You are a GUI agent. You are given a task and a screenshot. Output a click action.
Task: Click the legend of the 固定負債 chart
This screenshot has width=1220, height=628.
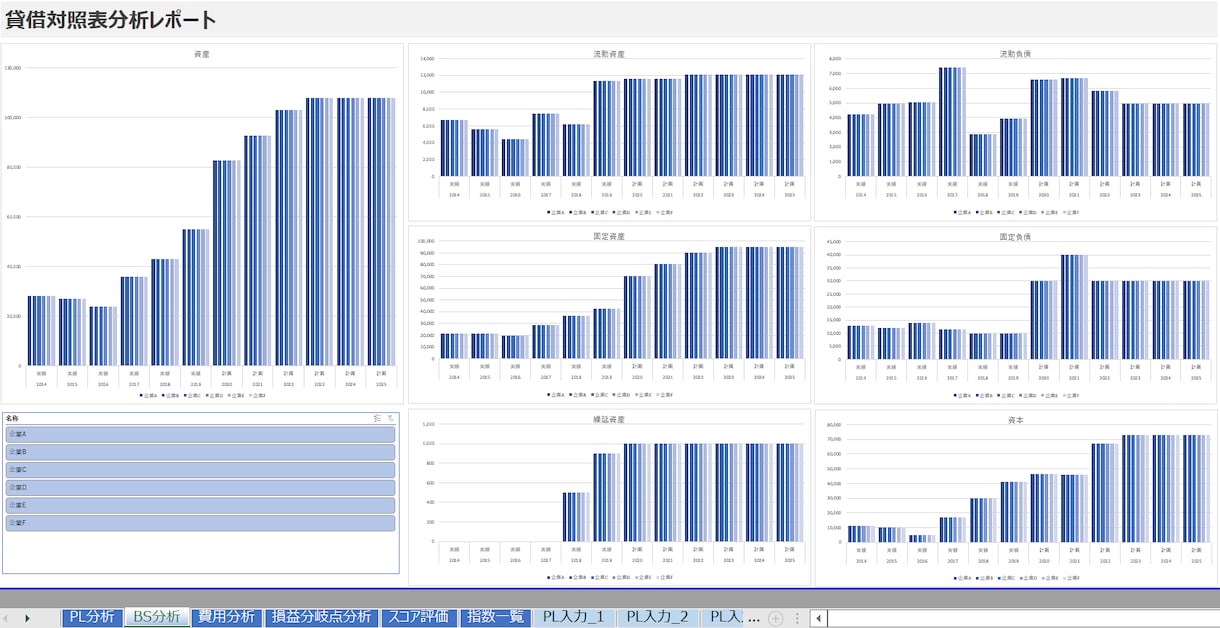coord(1015,394)
